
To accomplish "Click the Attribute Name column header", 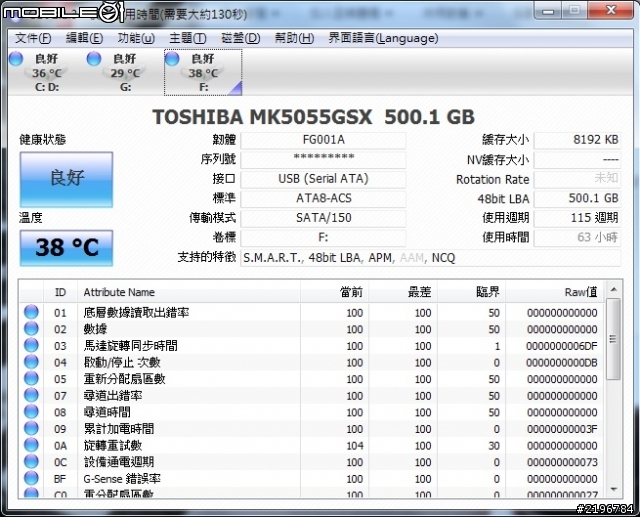I will (x=189, y=292).
